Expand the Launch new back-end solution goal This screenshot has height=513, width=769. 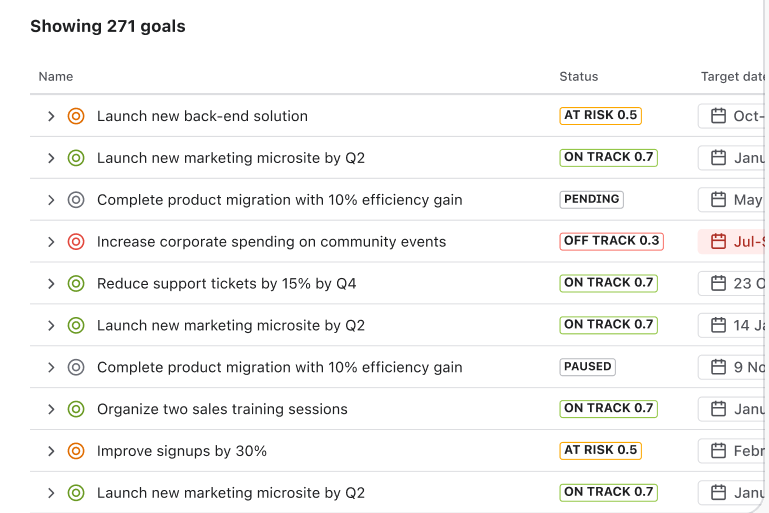coord(51,116)
